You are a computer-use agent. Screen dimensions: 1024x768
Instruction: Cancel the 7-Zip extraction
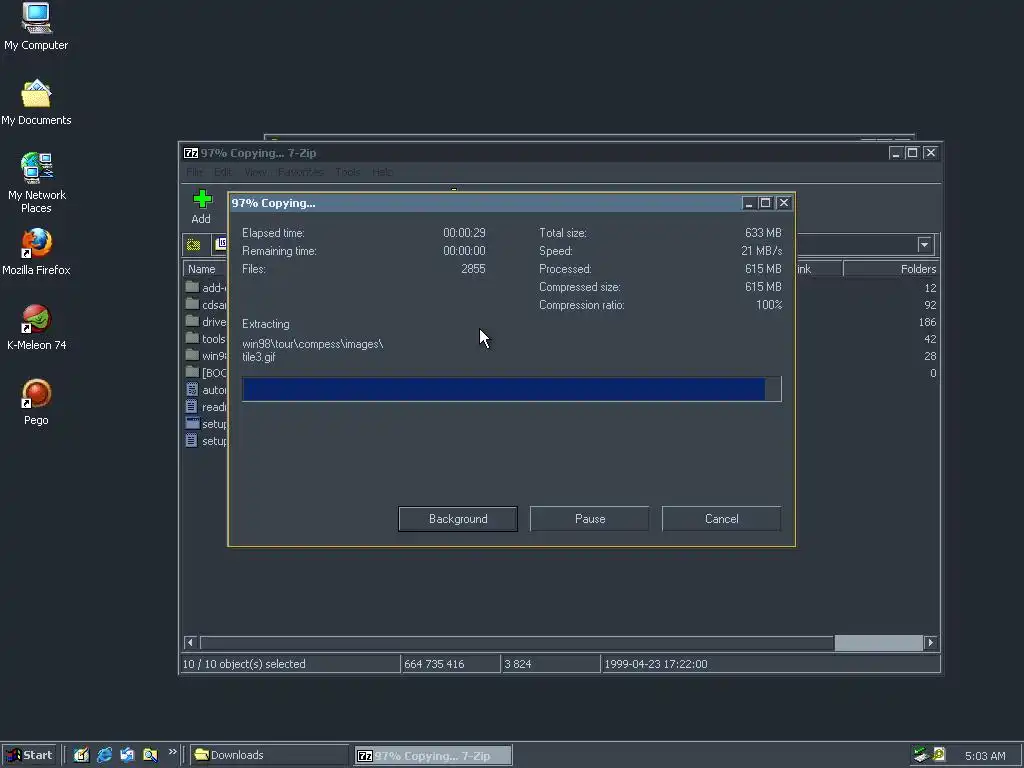[x=722, y=519]
